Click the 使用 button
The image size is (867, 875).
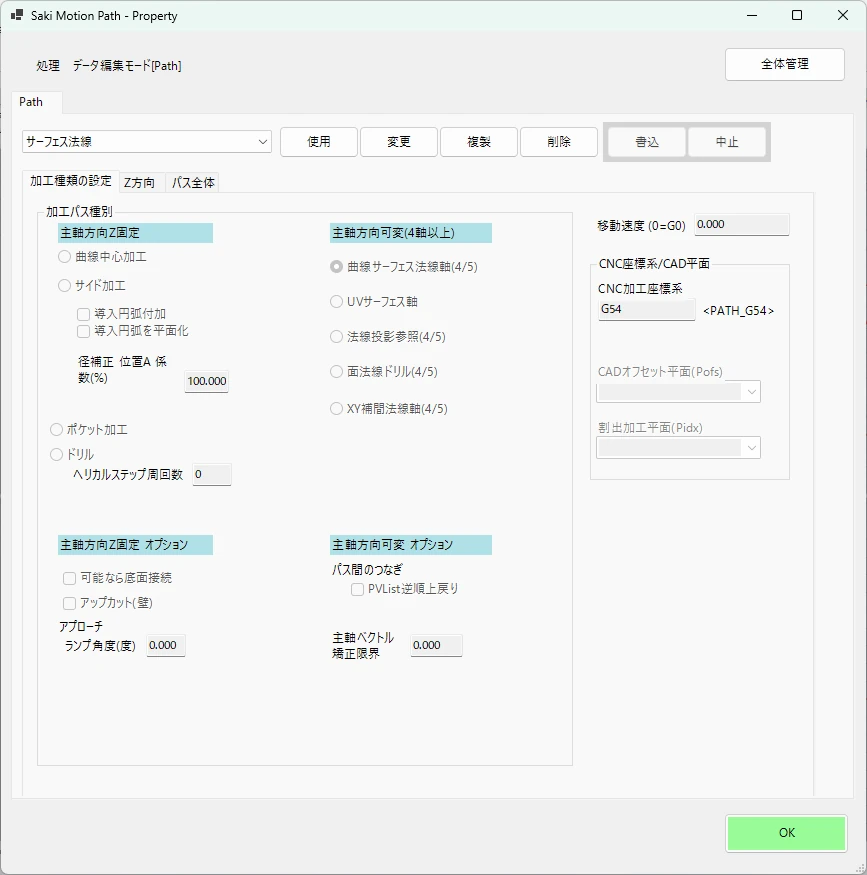pos(319,142)
